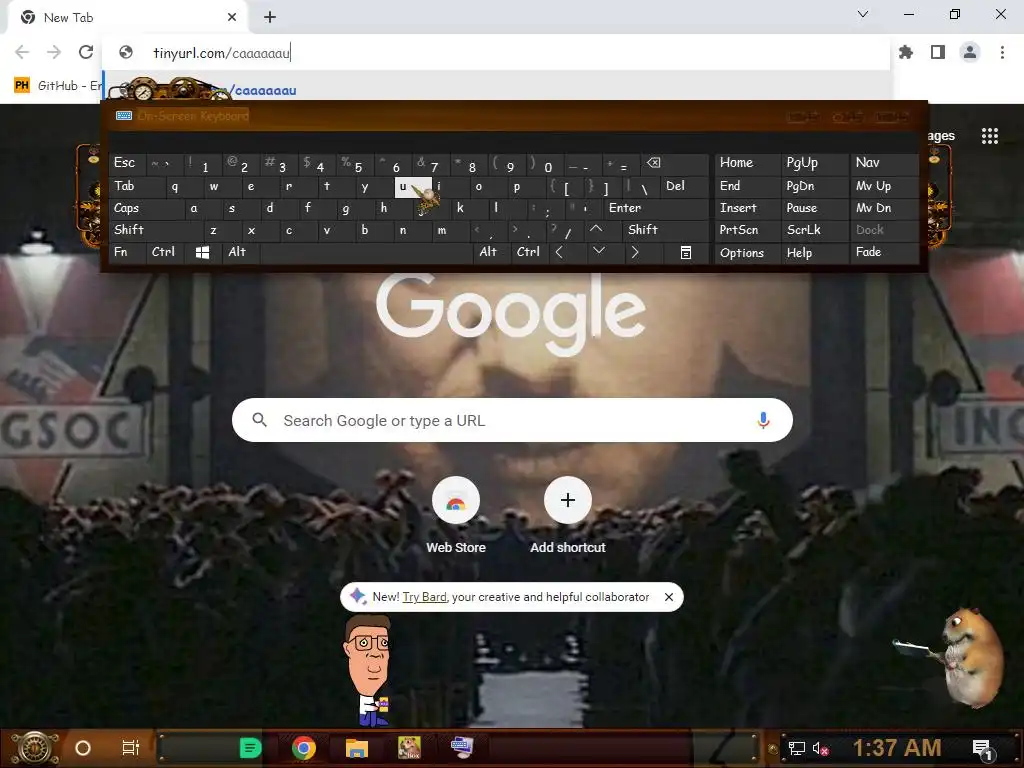Click the Windows logo key on the keyboard
This screenshot has height=768, width=1024.
tap(202, 253)
